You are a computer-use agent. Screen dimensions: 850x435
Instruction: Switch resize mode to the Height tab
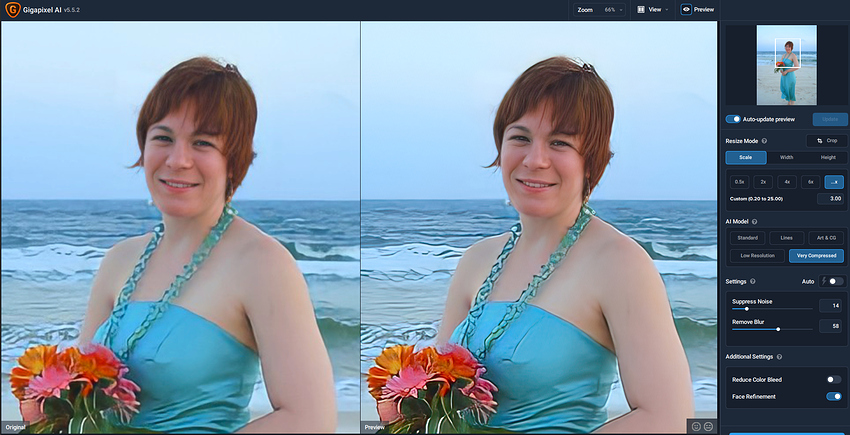point(828,157)
